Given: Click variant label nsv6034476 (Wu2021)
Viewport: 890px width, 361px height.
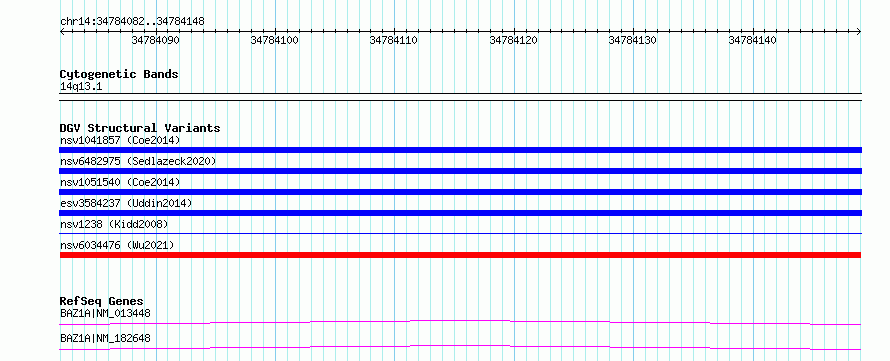Looking at the screenshot, I should (117, 245).
